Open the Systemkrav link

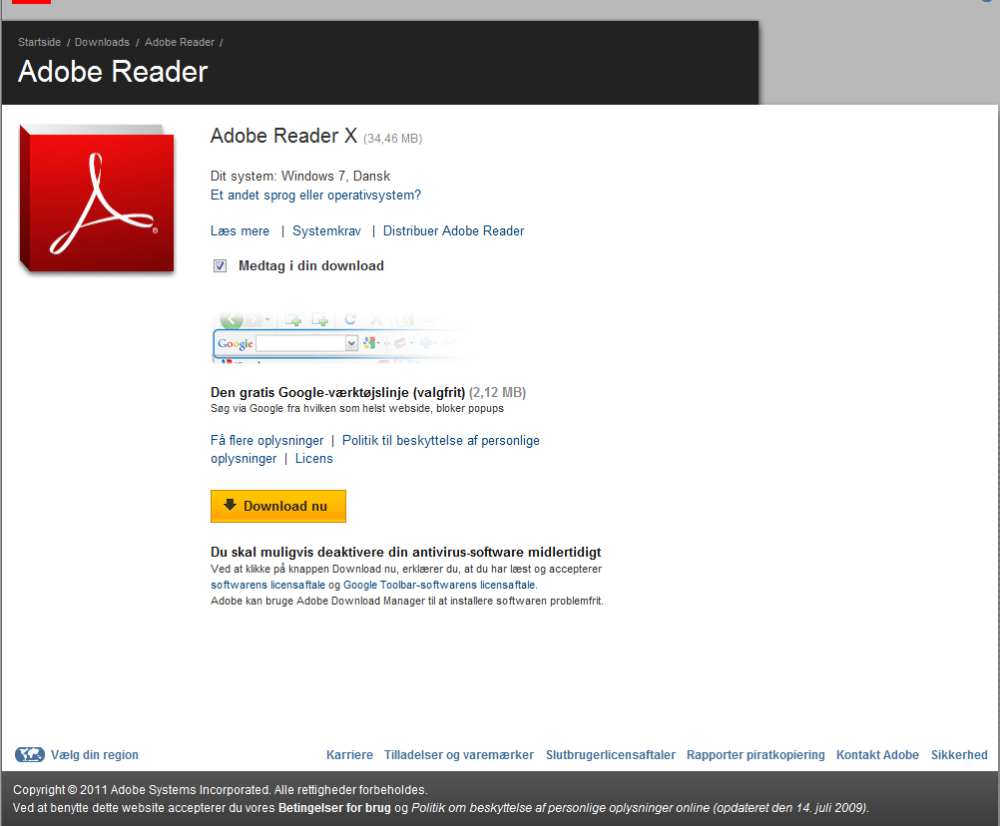[x=327, y=231]
